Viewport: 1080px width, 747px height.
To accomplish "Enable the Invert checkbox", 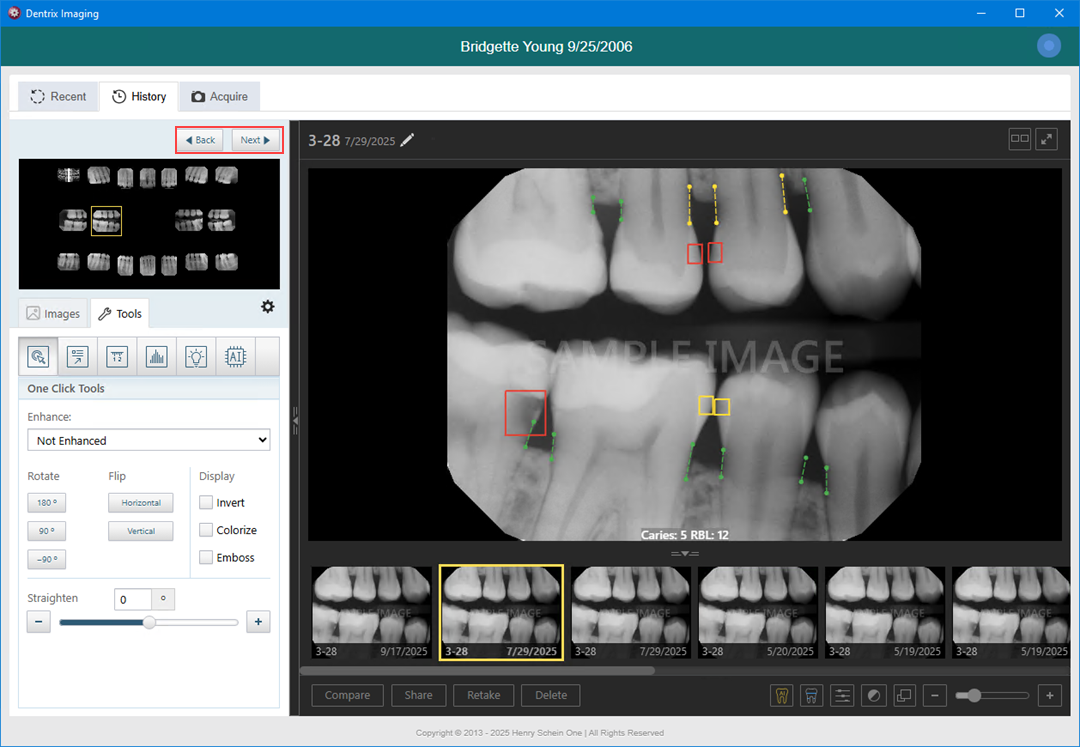I will 206,503.
